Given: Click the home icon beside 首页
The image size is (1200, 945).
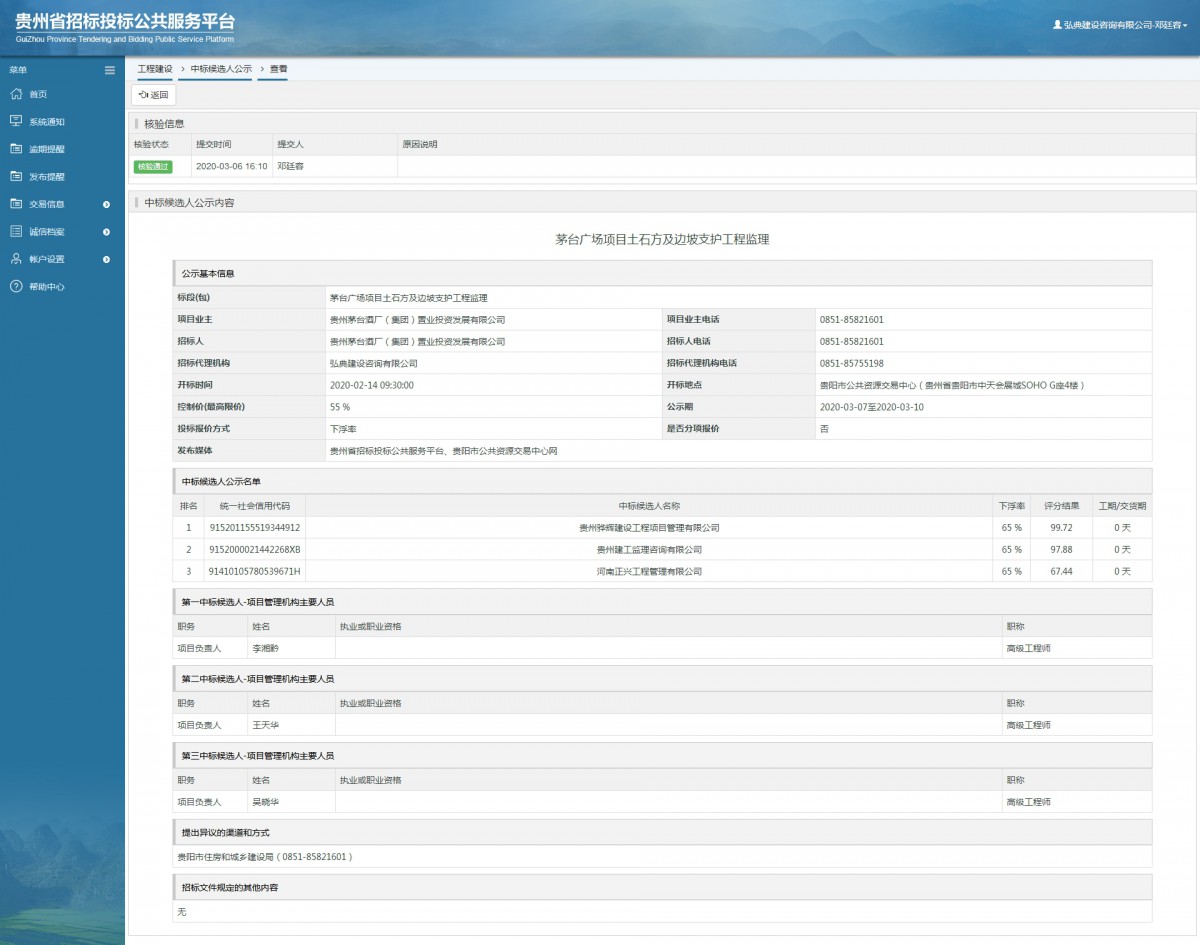Looking at the screenshot, I should (15, 94).
